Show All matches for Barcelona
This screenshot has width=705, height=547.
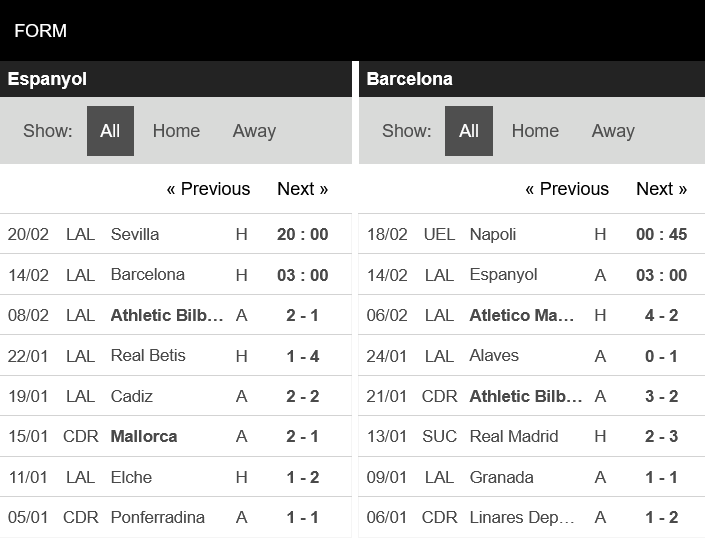tap(469, 131)
